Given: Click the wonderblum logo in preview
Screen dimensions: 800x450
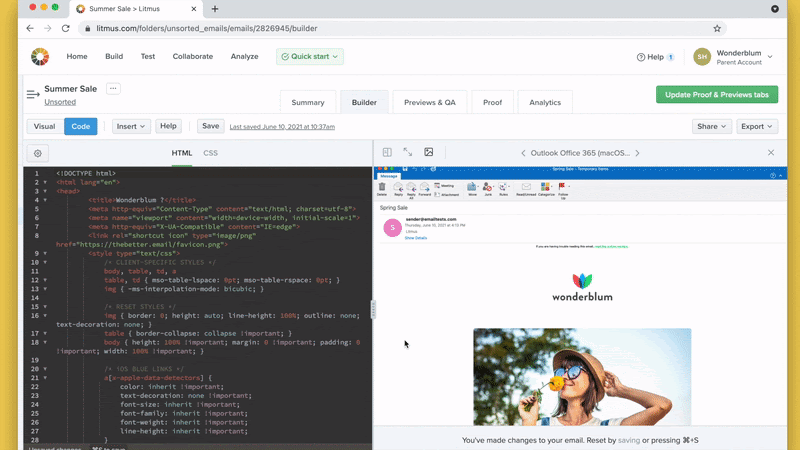Looking at the screenshot, I should (582, 288).
